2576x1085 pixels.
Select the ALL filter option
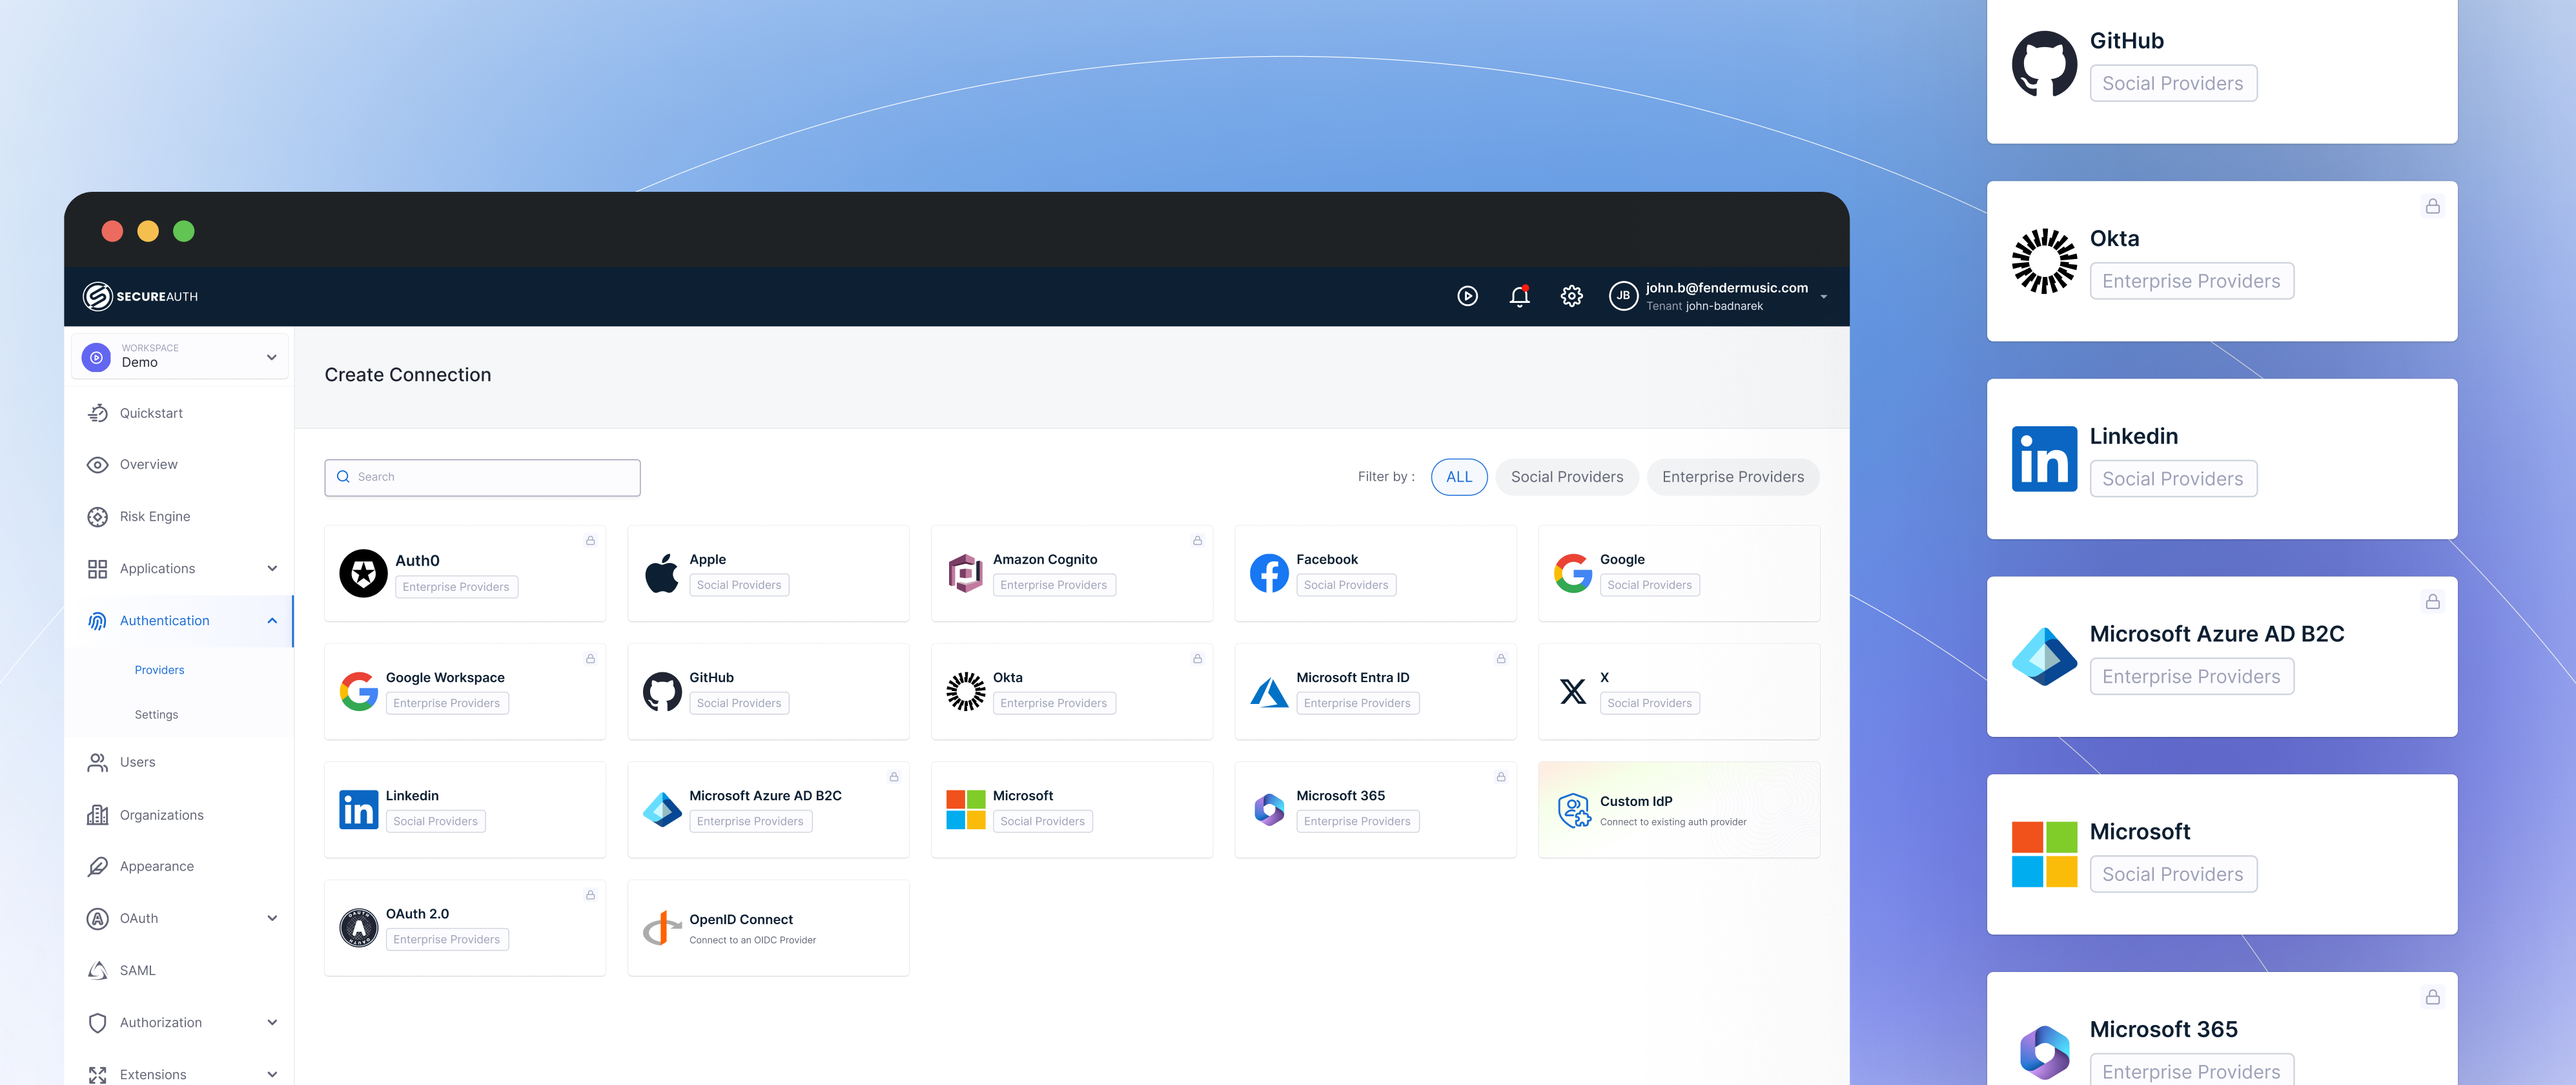coord(1459,477)
